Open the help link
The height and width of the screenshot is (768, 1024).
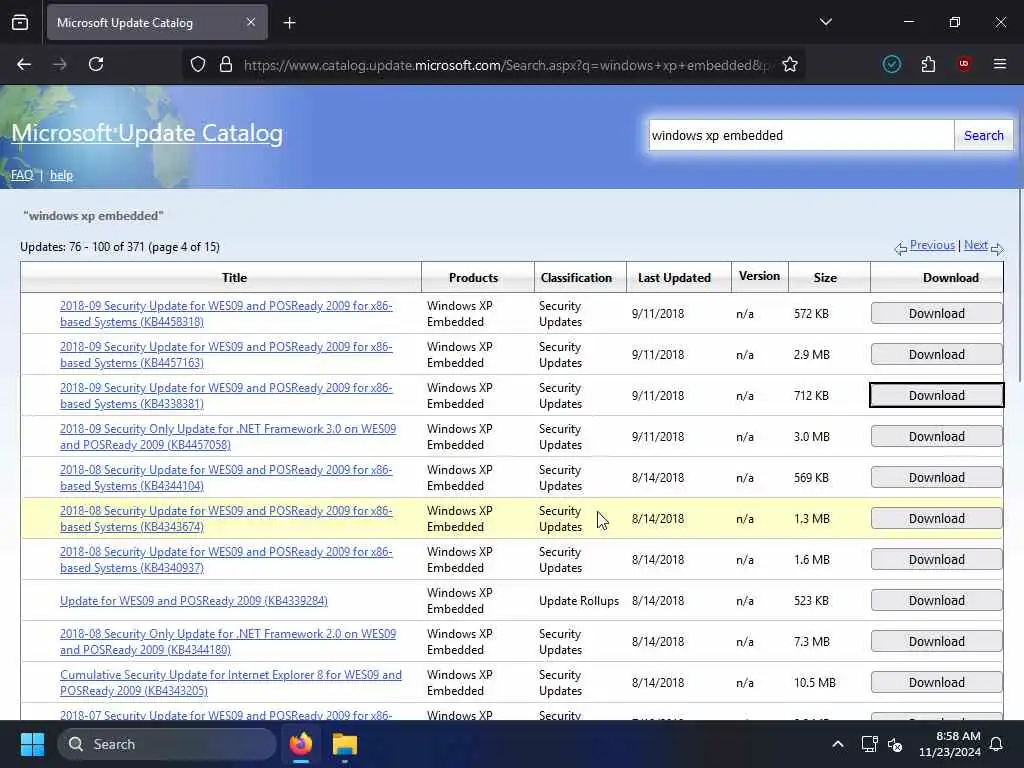tap(61, 175)
